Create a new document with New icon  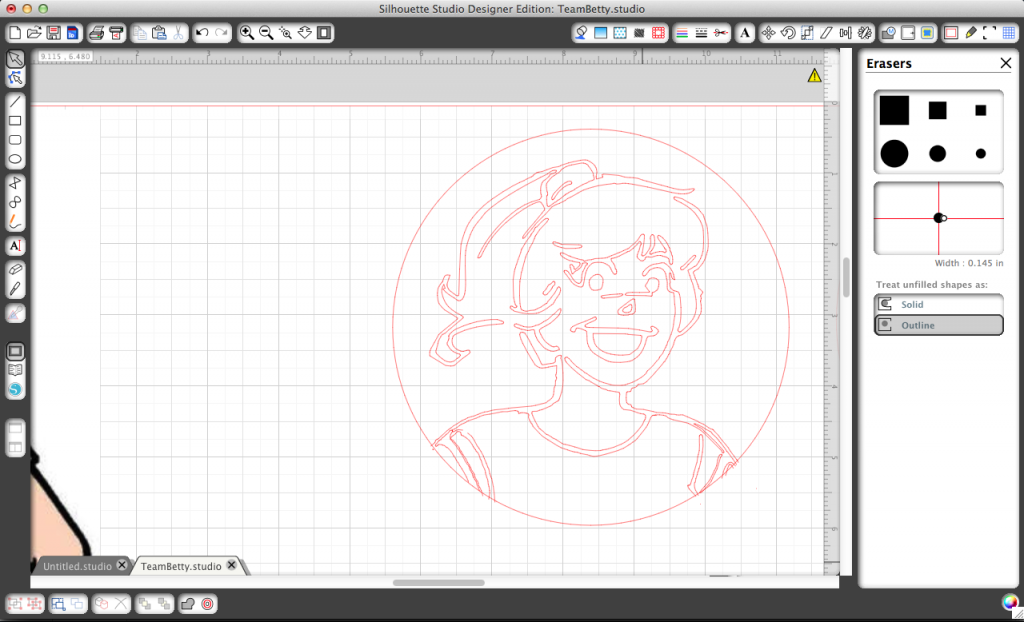point(15,33)
